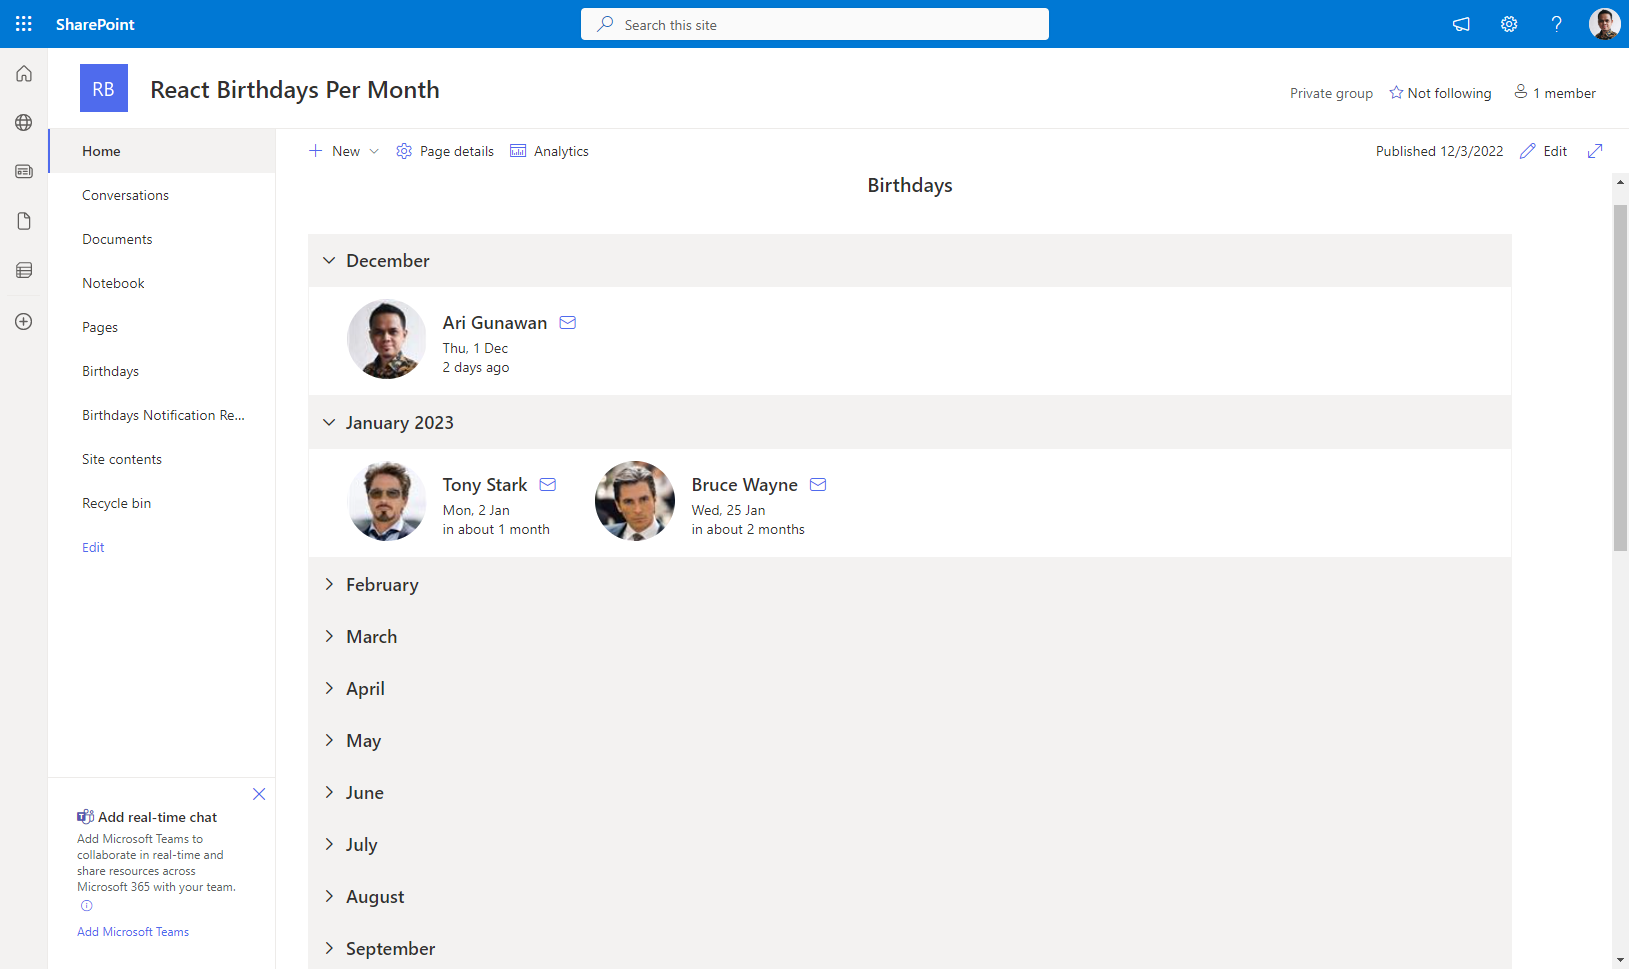Edit the page
The height and width of the screenshot is (969, 1629).
pos(1543,151)
